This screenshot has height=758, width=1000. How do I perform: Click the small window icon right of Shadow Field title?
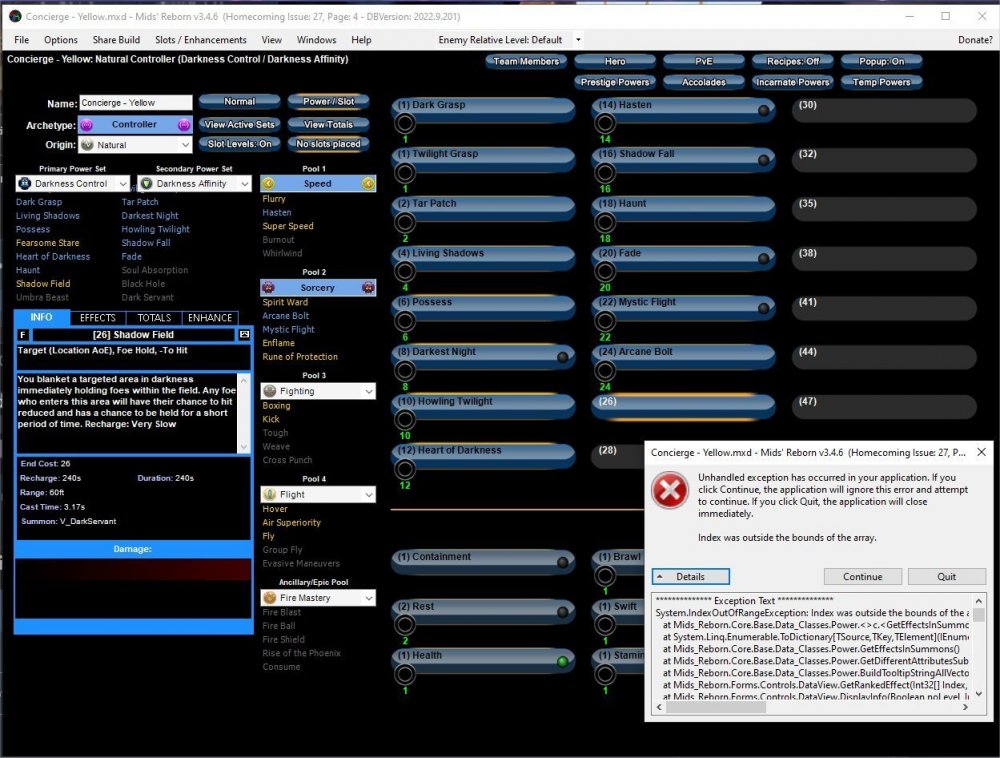tap(243, 334)
